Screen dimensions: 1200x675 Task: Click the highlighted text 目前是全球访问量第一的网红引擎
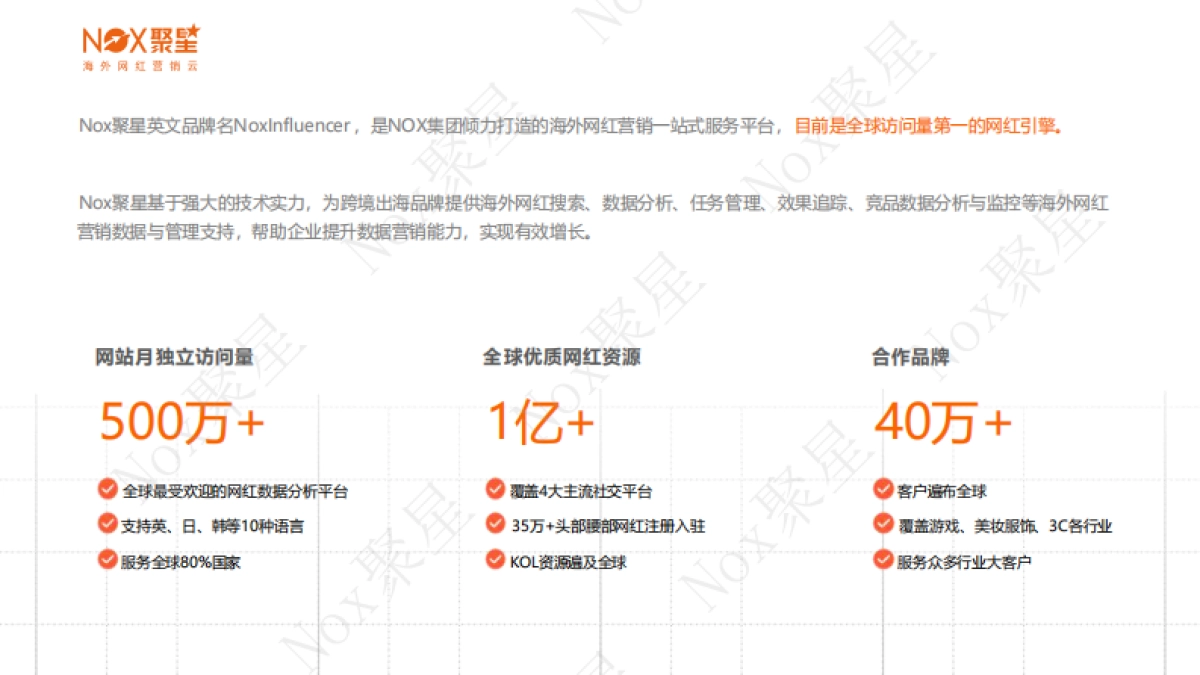click(x=928, y=126)
